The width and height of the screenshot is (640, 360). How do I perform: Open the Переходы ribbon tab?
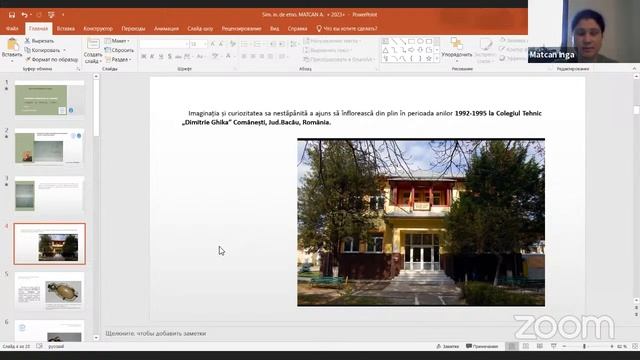(133, 29)
